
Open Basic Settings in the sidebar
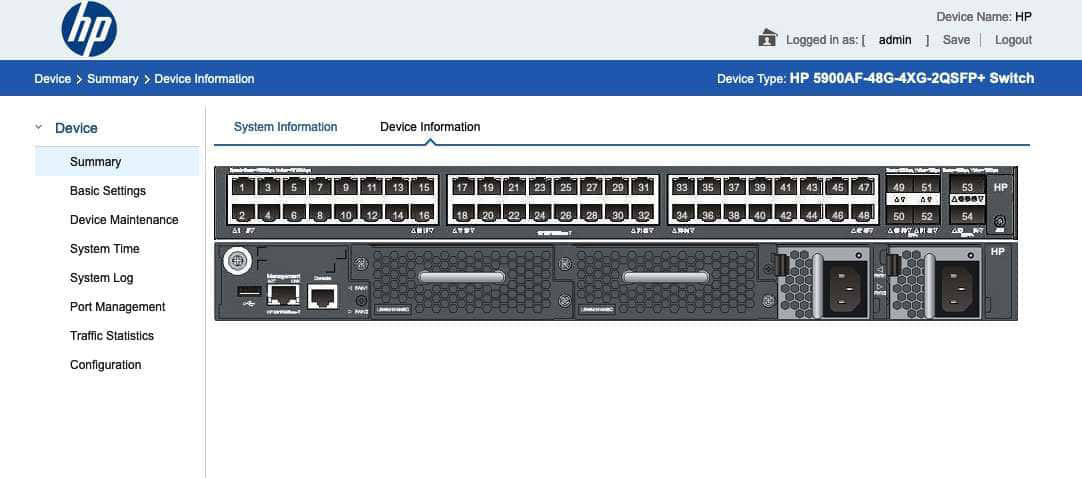108,191
